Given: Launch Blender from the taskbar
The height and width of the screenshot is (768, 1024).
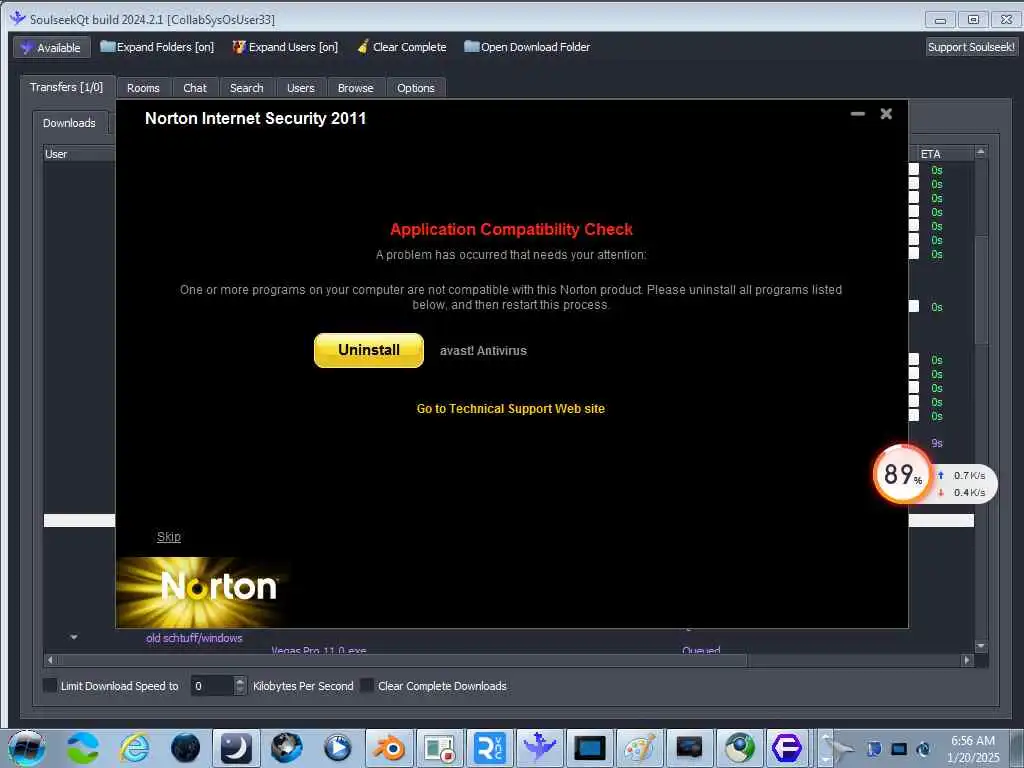Looking at the screenshot, I should [x=389, y=748].
